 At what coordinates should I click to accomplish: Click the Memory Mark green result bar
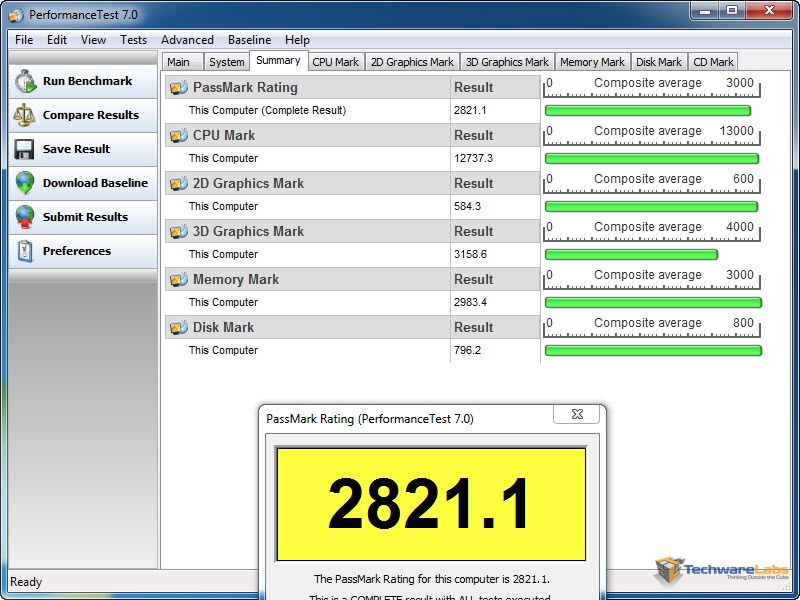pyautogui.click(x=653, y=303)
